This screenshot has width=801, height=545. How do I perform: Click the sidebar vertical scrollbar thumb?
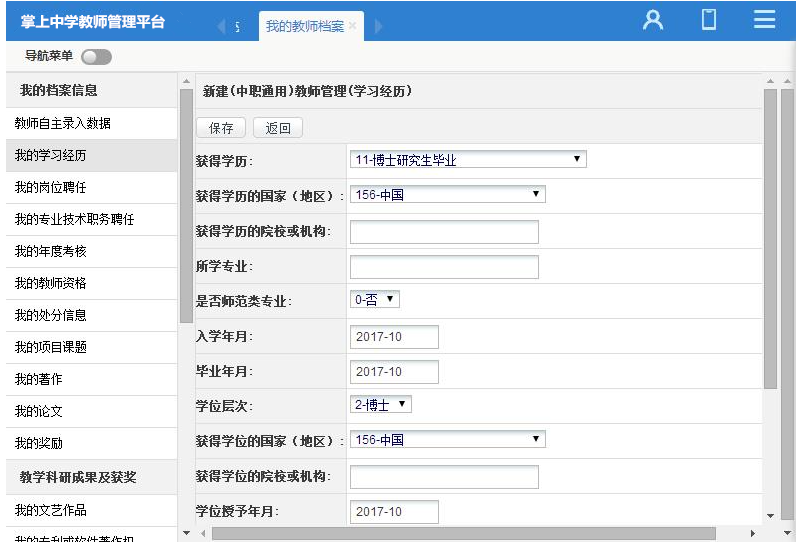click(x=186, y=206)
